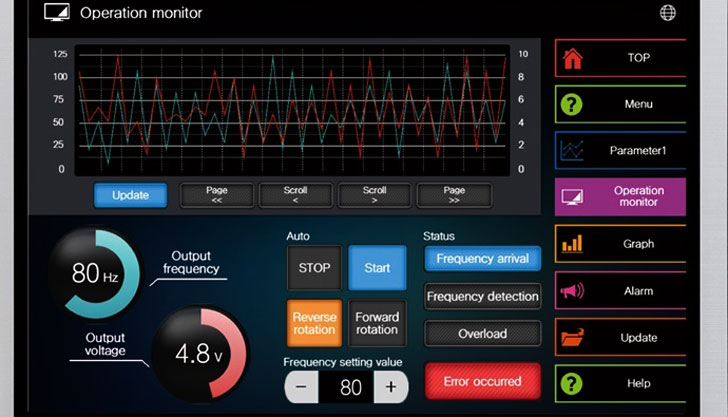The height and width of the screenshot is (417, 728).
Task: Click the green question mark Menu icon
Action: tap(573, 104)
